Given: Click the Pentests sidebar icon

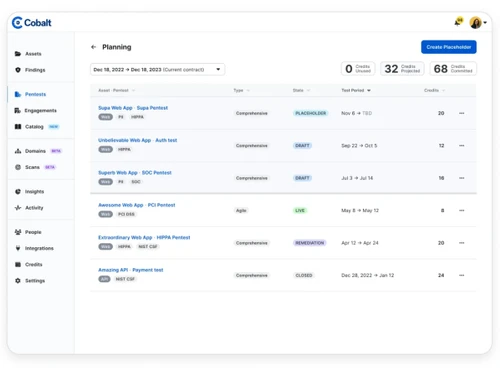Looking at the screenshot, I should coord(18,94).
